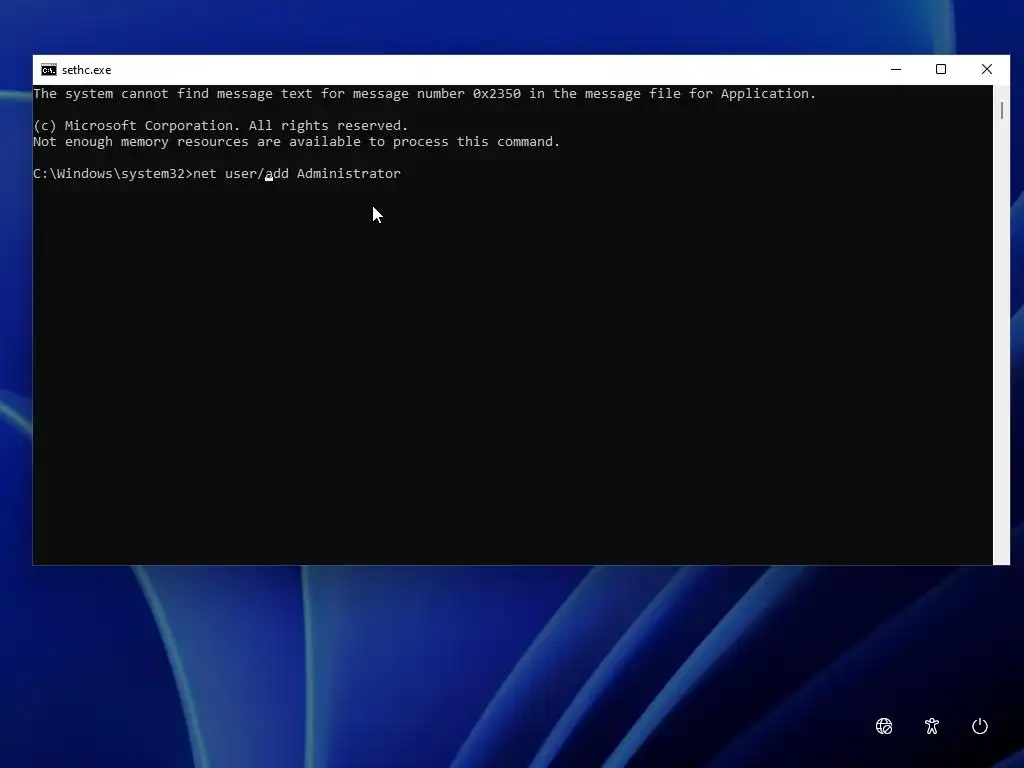Click the 'message number 0x2350' error line
This screenshot has width=1024, height=768.
pos(424,94)
